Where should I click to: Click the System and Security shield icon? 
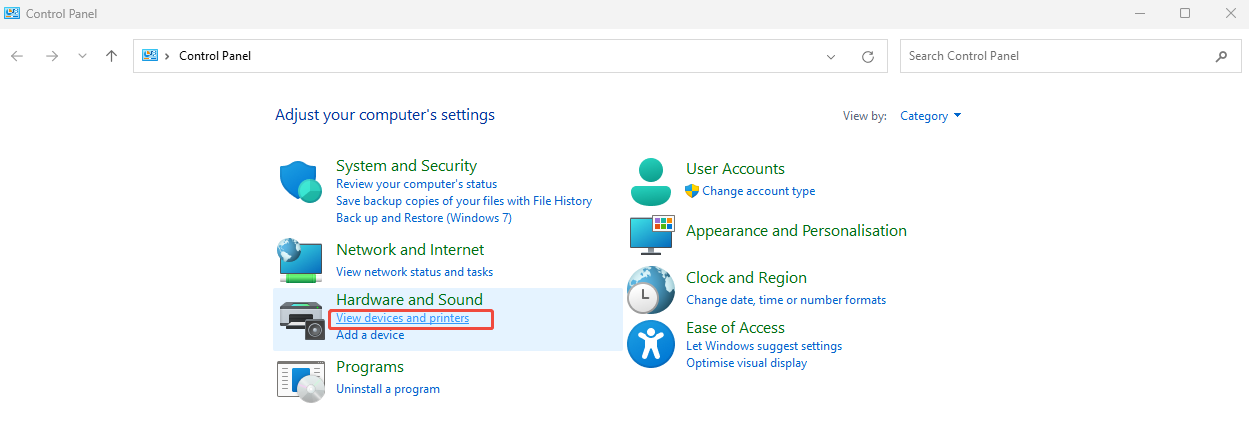click(300, 183)
